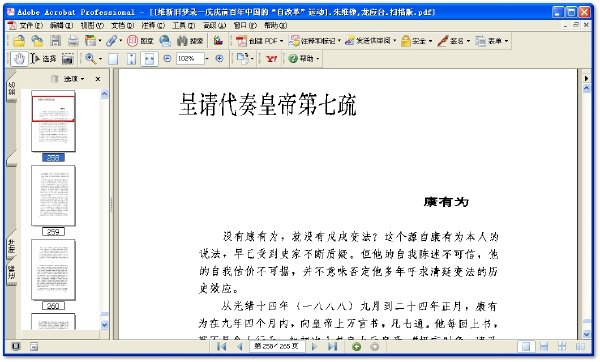Open the Document (文档) menu
The width and height of the screenshot is (600, 362).
tap(122, 26)
